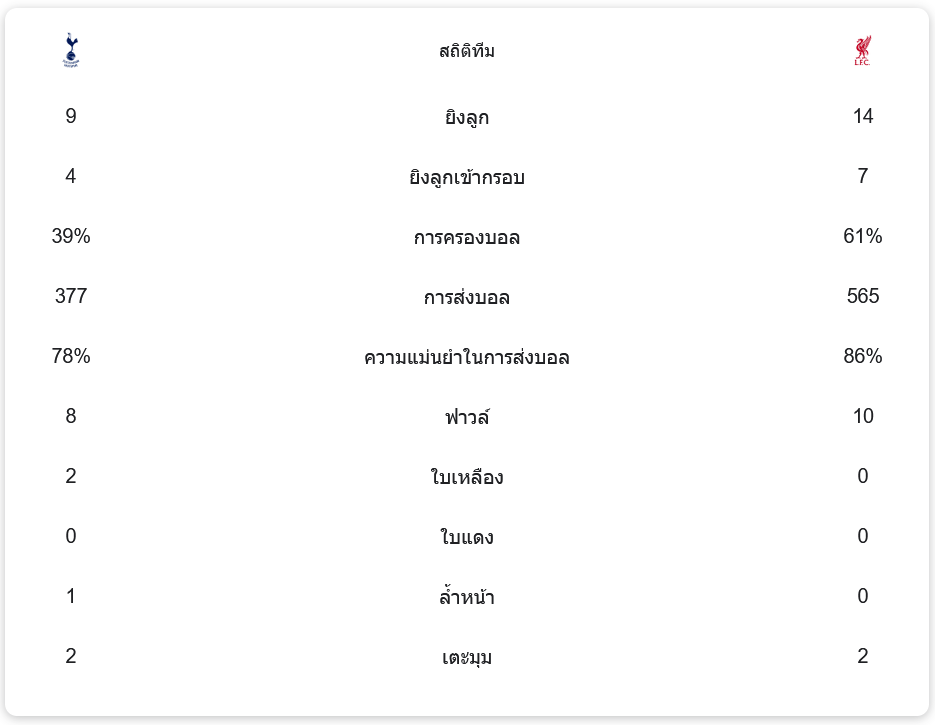935x725 pixels.
Task: Click the สถิติทีม header title
Action: pos(467,51)
